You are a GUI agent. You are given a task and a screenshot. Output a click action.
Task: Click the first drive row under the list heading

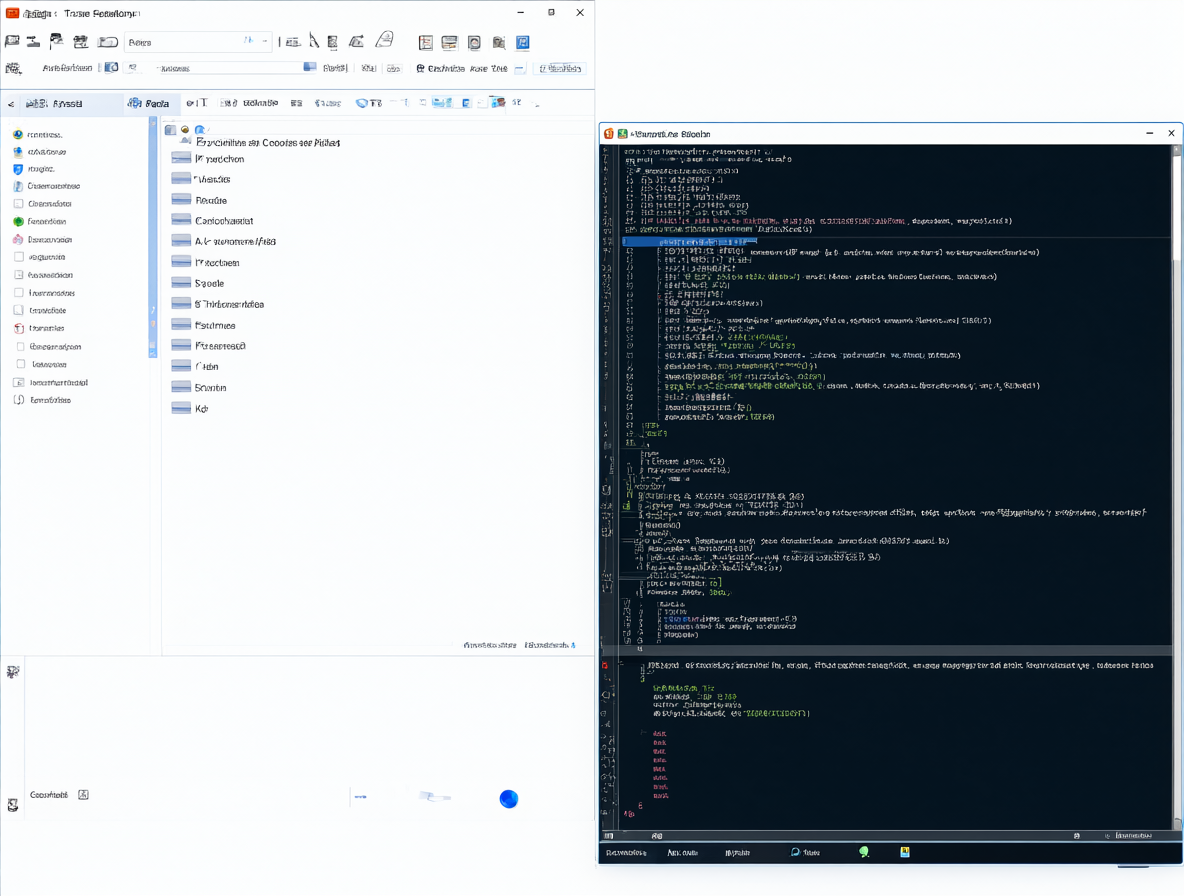click(x=208, y=159)
